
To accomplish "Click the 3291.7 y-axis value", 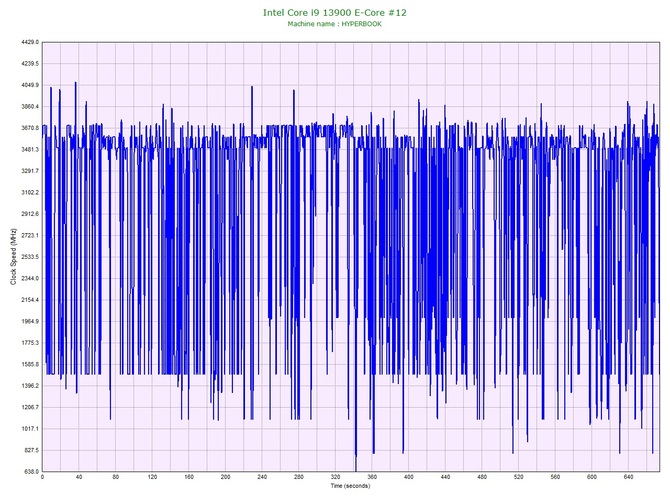I will tap(30, 171).
